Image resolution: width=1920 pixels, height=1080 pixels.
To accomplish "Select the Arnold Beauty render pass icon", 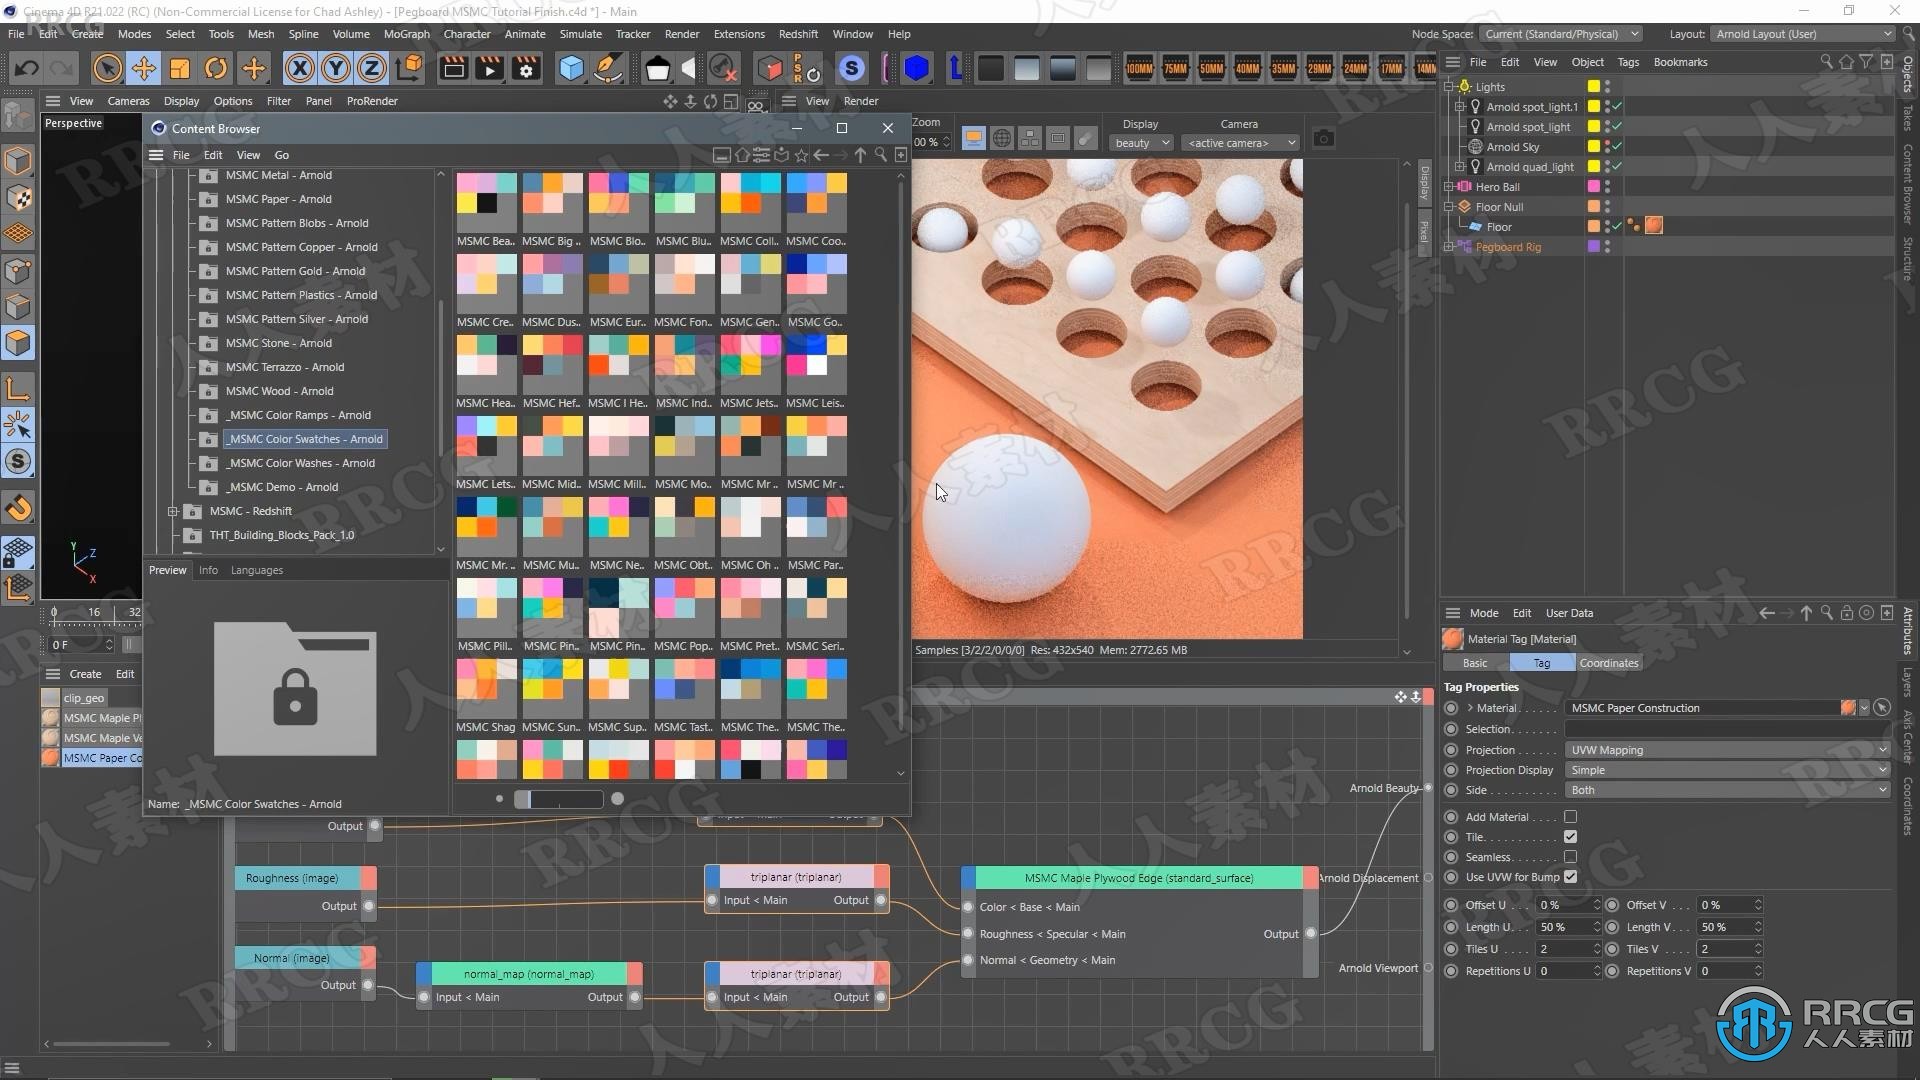I will tap(1425, 787).
